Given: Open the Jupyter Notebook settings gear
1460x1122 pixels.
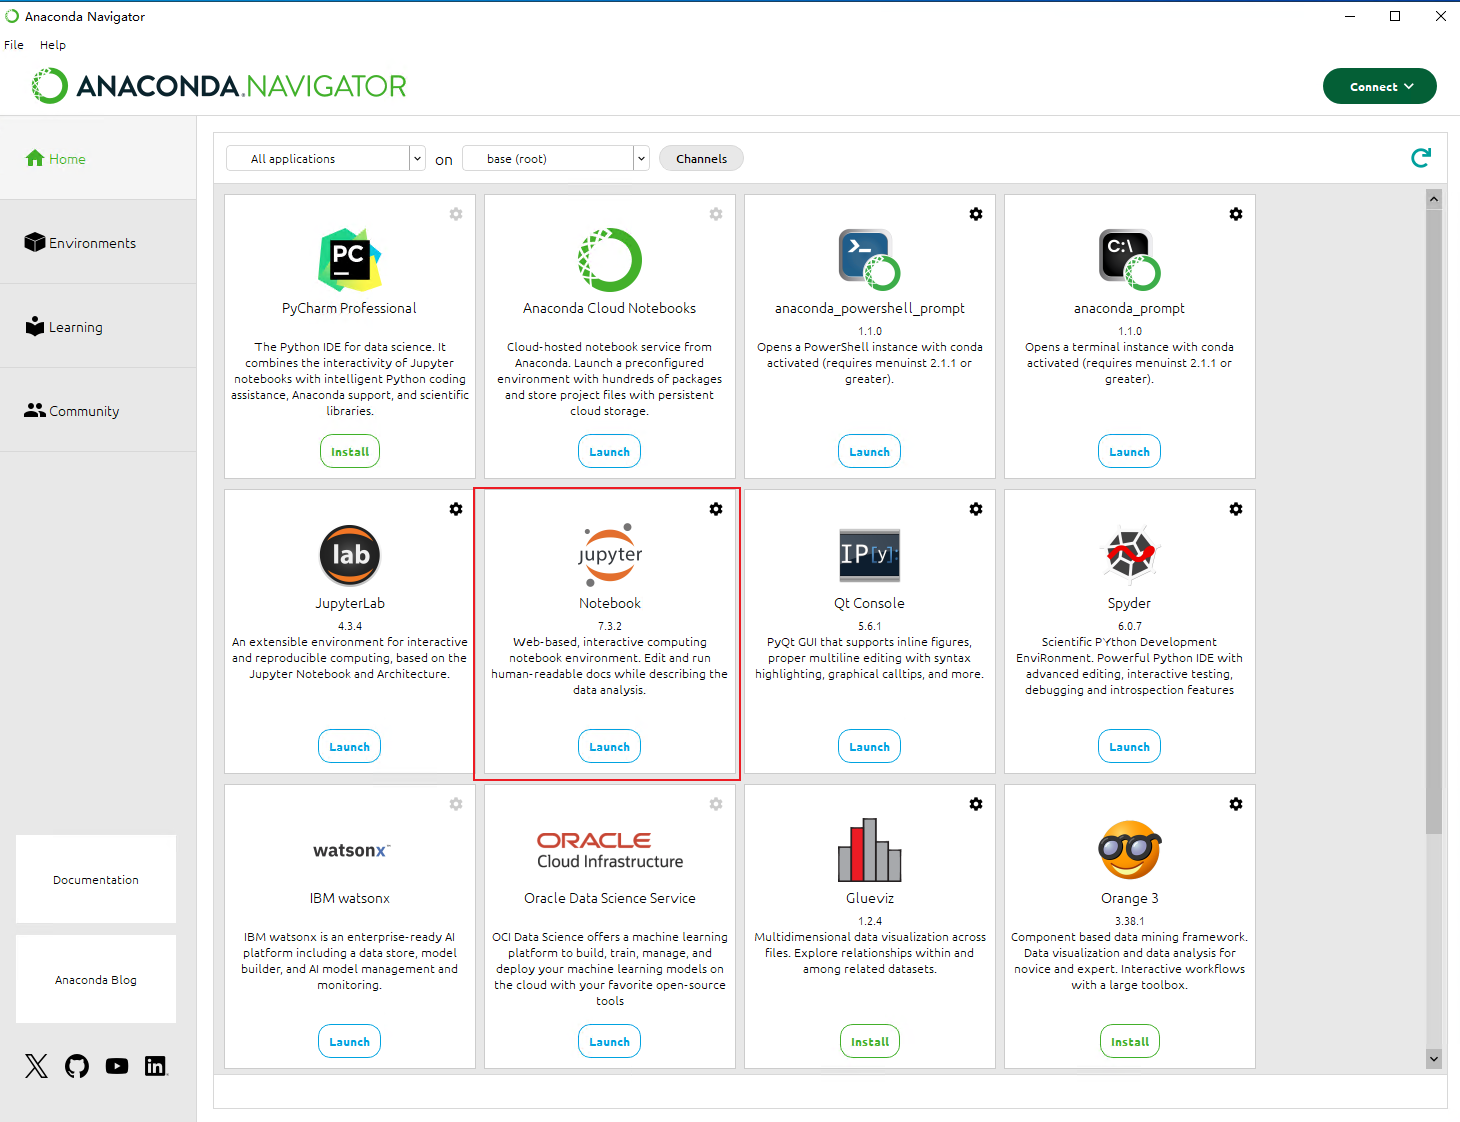Looking at the screenshot, I should 716,509.
